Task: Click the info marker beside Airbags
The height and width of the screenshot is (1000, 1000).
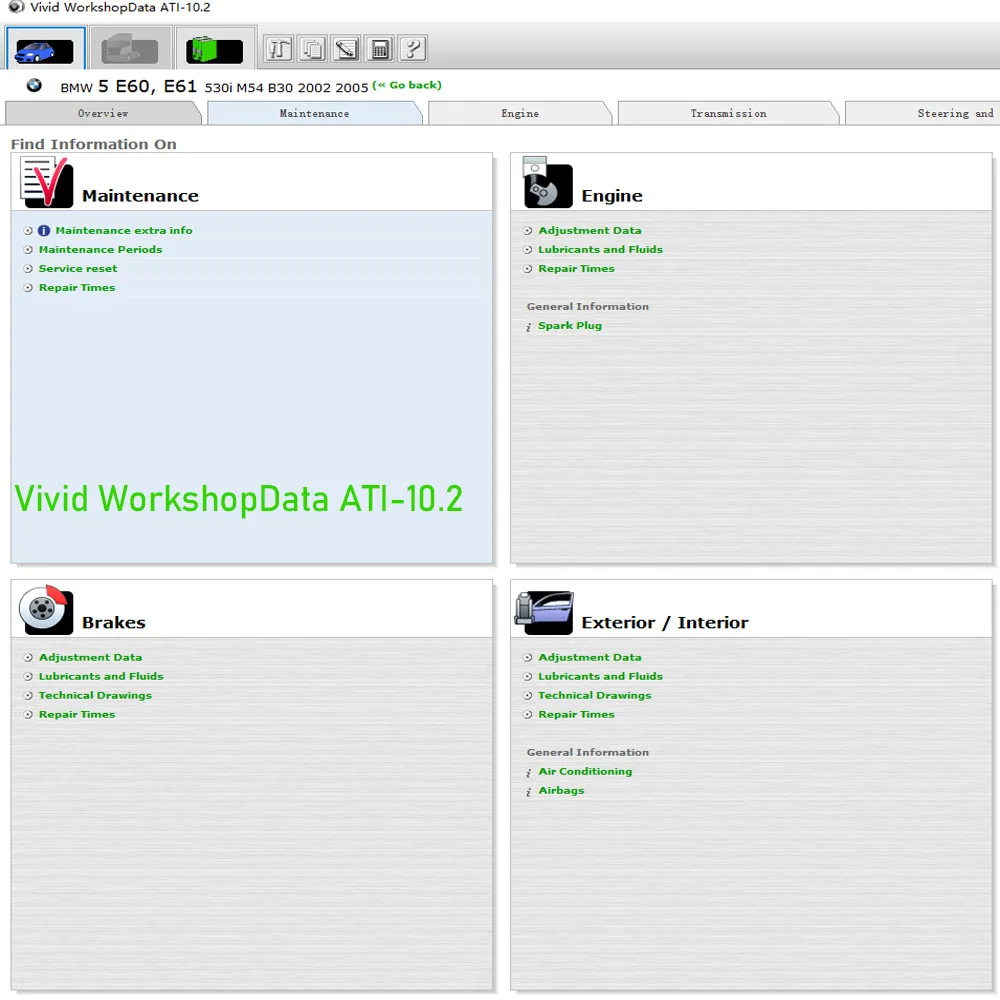Action: (529, 791)
